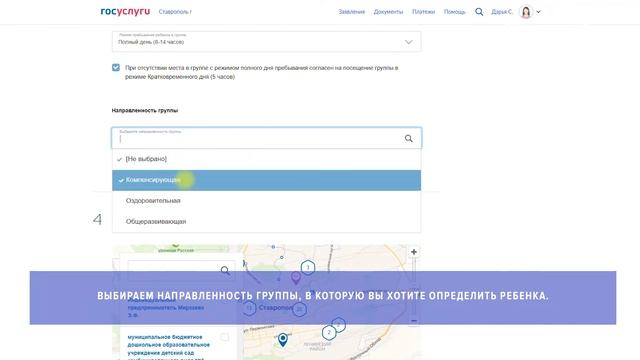The image size is (640, 360).
Task: Click the search icon in map panel
Action: (x=225, y=270)
